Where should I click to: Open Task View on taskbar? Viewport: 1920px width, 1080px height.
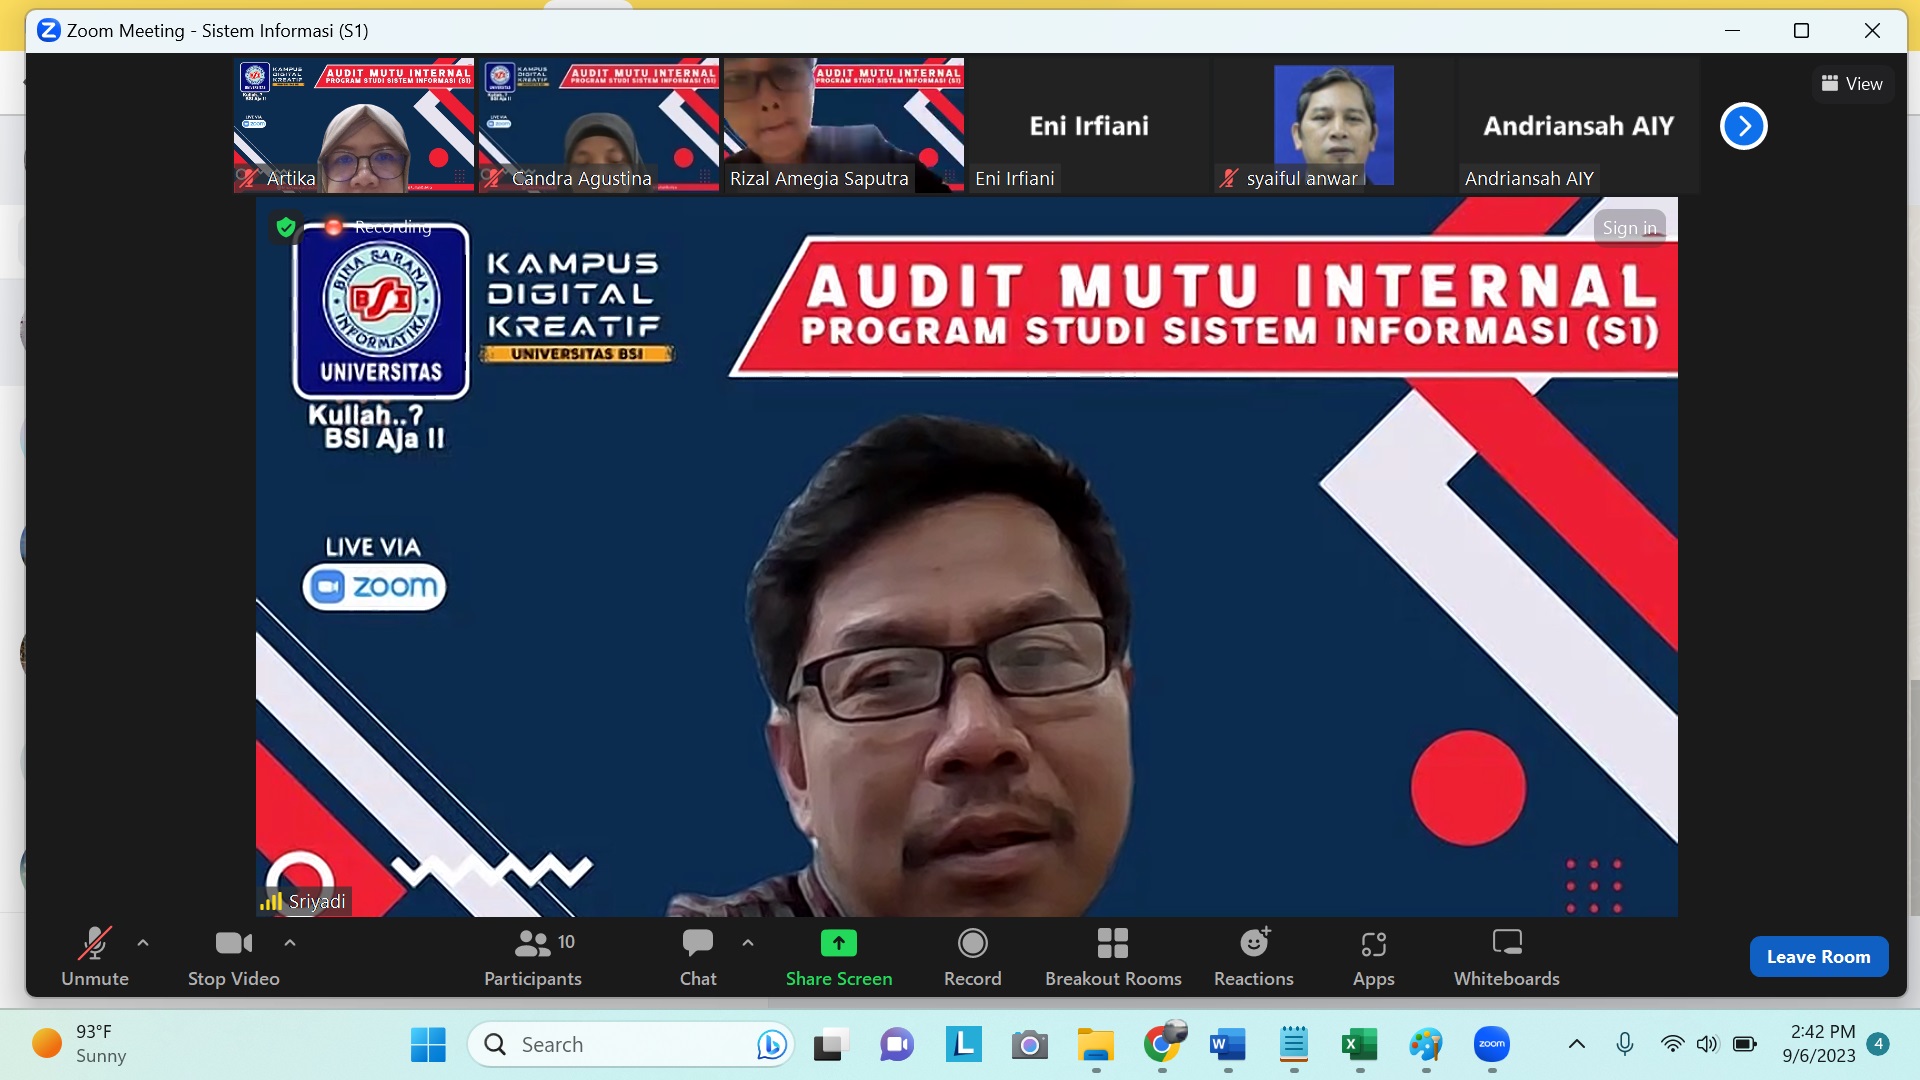point(831,1045)
